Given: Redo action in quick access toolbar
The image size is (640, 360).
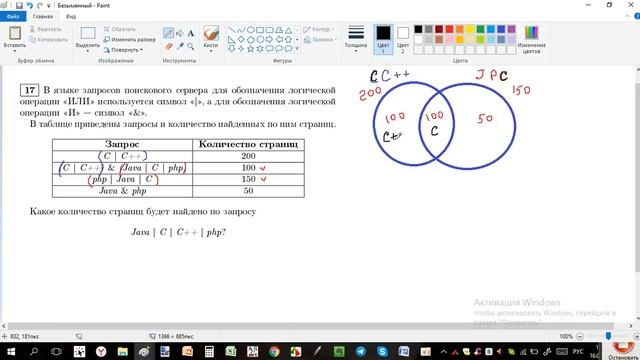Looking at the screenshot, I should tap(40, 6).
